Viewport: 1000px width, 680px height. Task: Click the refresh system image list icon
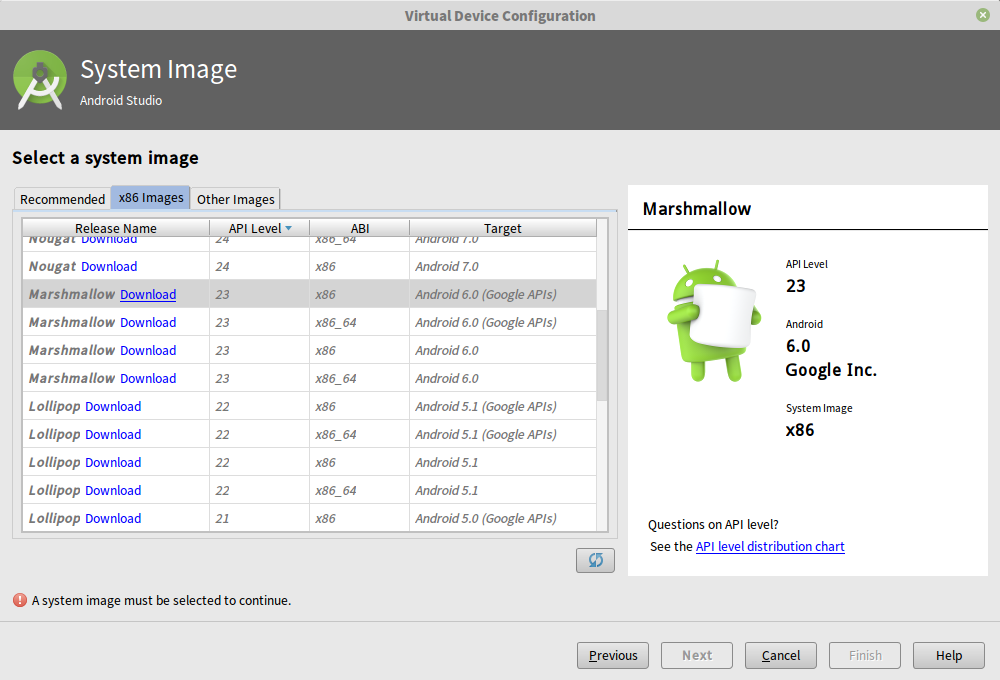coord(595,560)
